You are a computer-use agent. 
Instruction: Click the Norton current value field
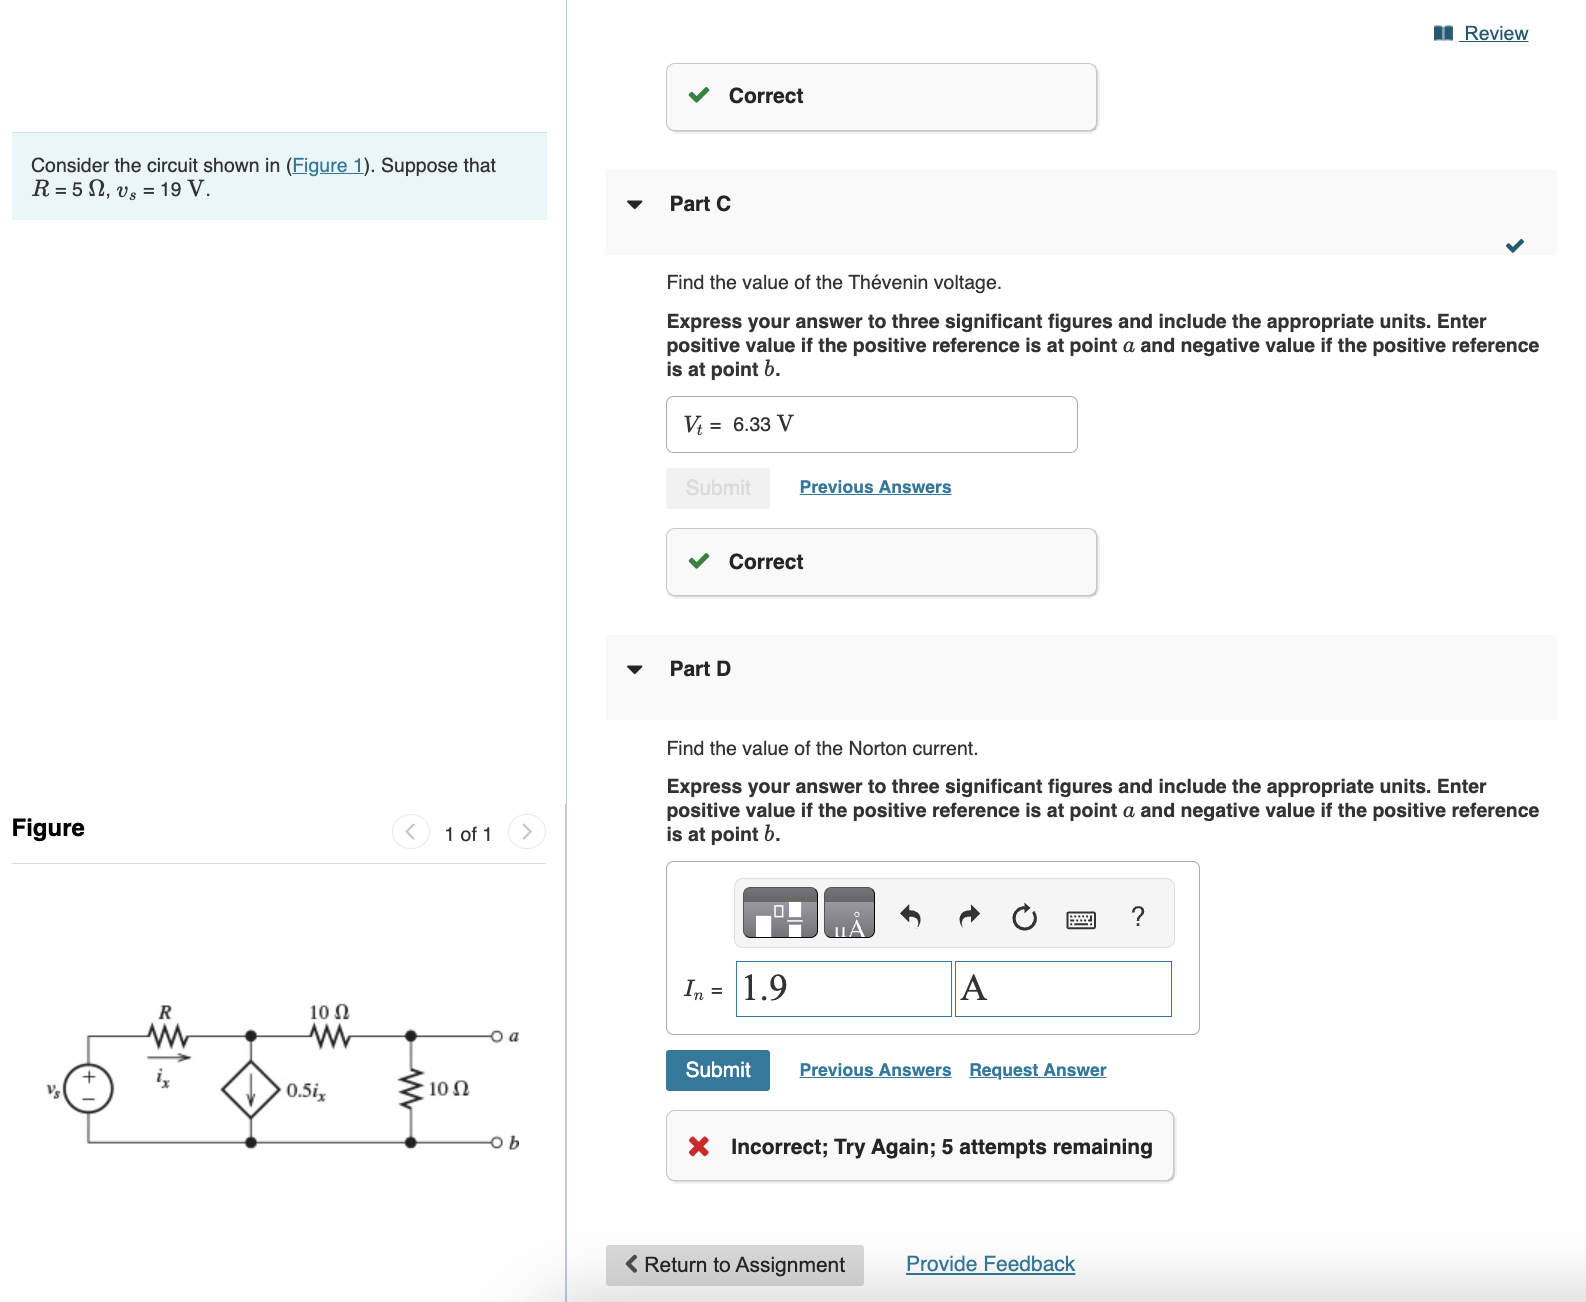point(844,989)
